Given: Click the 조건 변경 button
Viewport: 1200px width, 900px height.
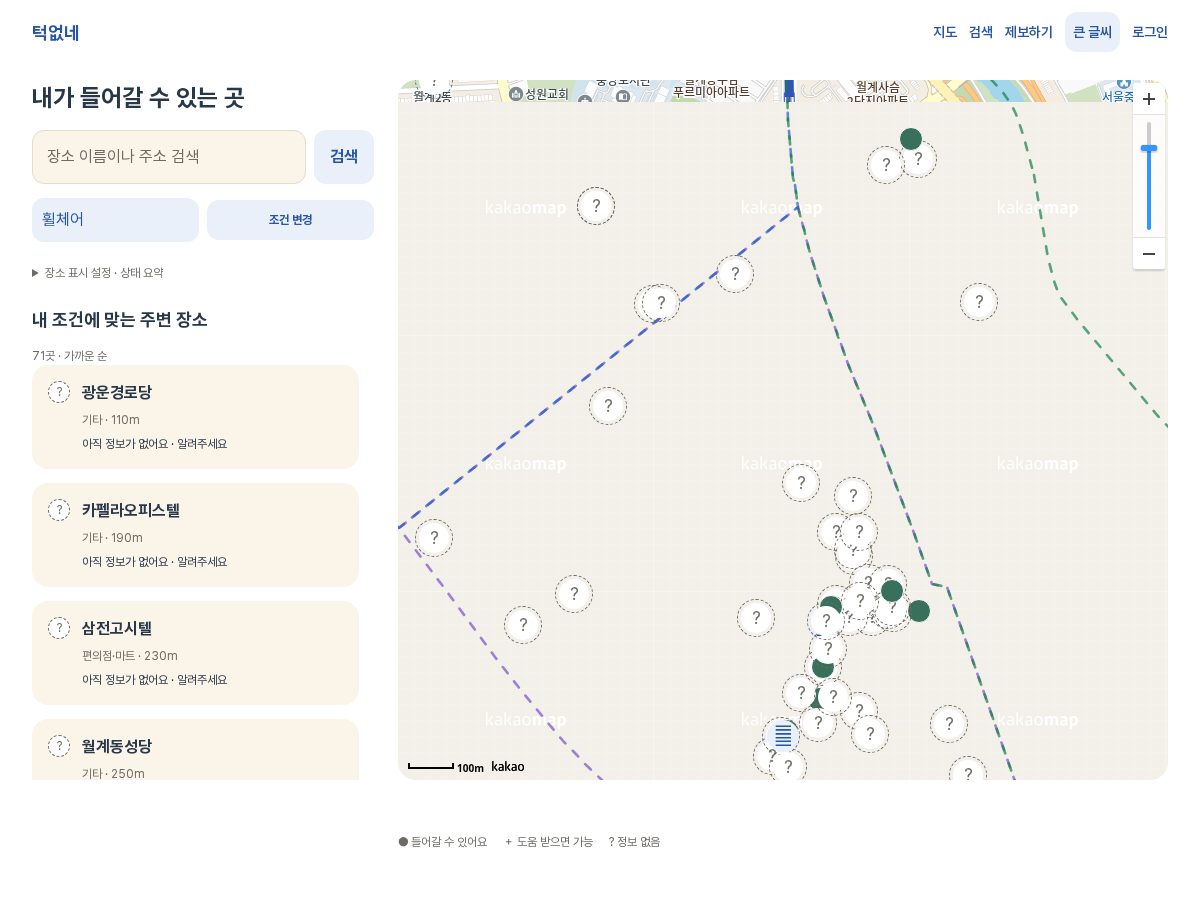Looking at the screenshot, I should click(x=290, y=220).
